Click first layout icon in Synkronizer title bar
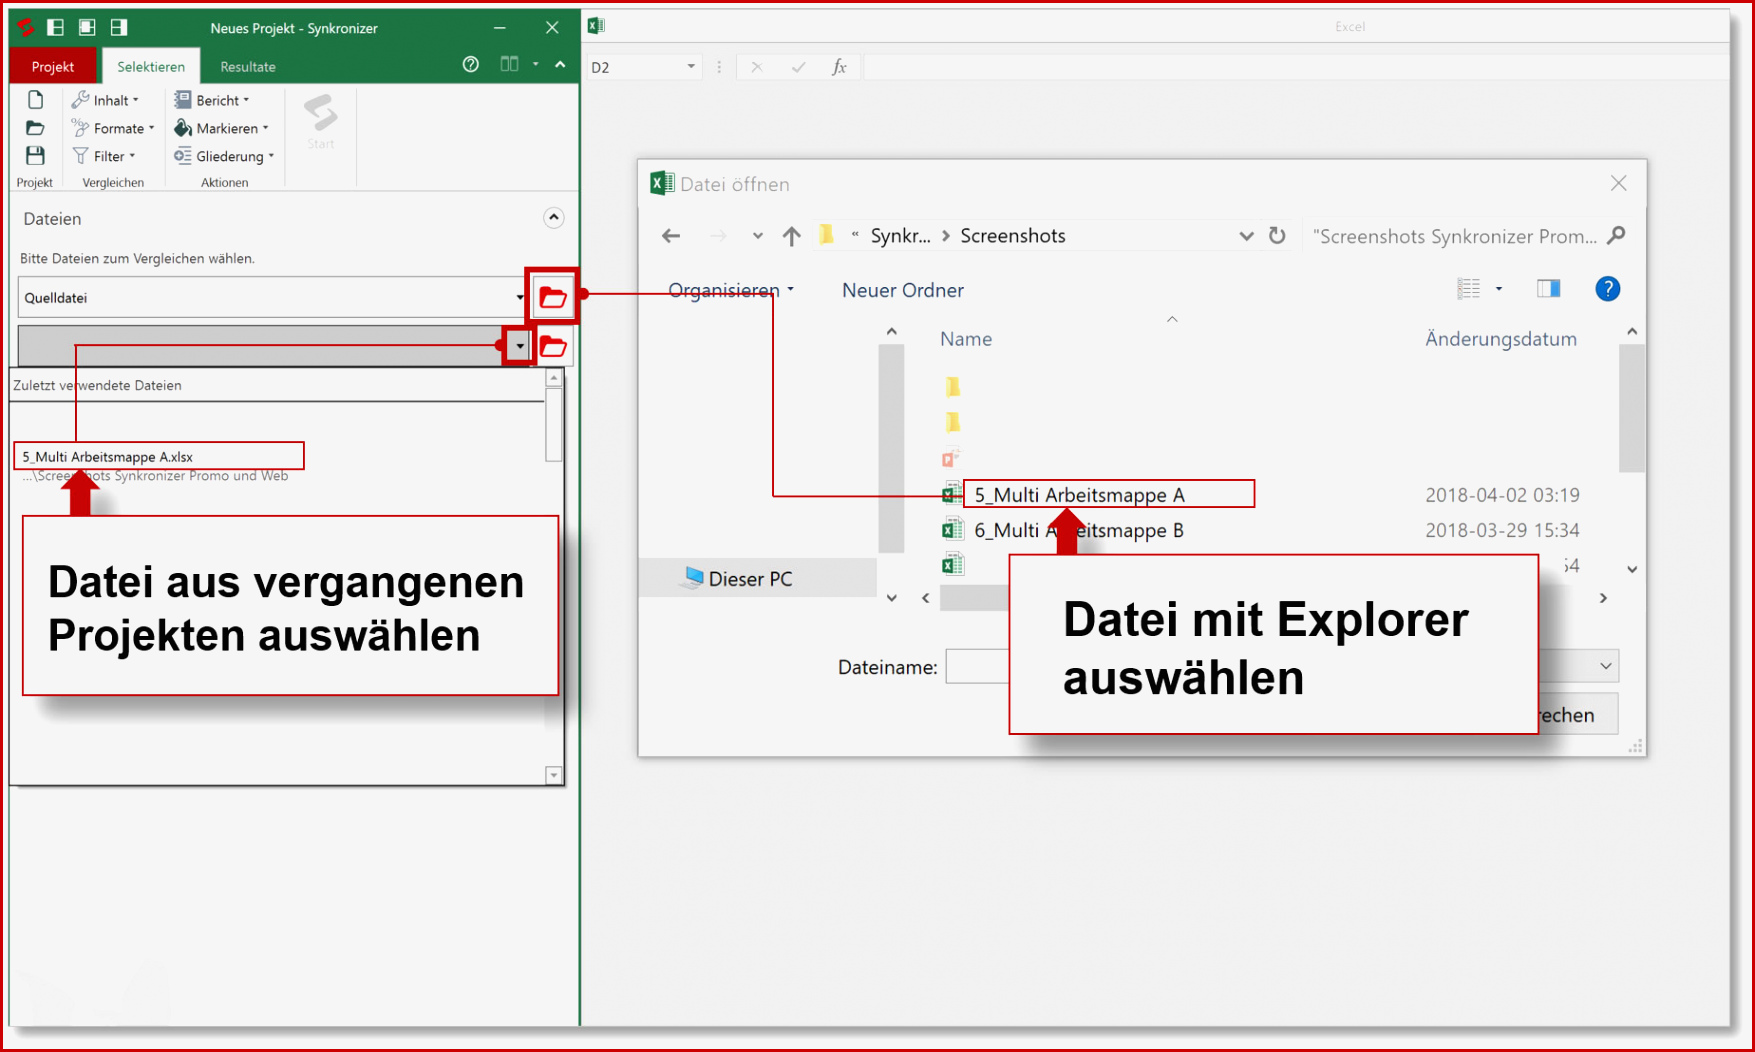Screen dimensions: 1755x1052 [56, 27]
